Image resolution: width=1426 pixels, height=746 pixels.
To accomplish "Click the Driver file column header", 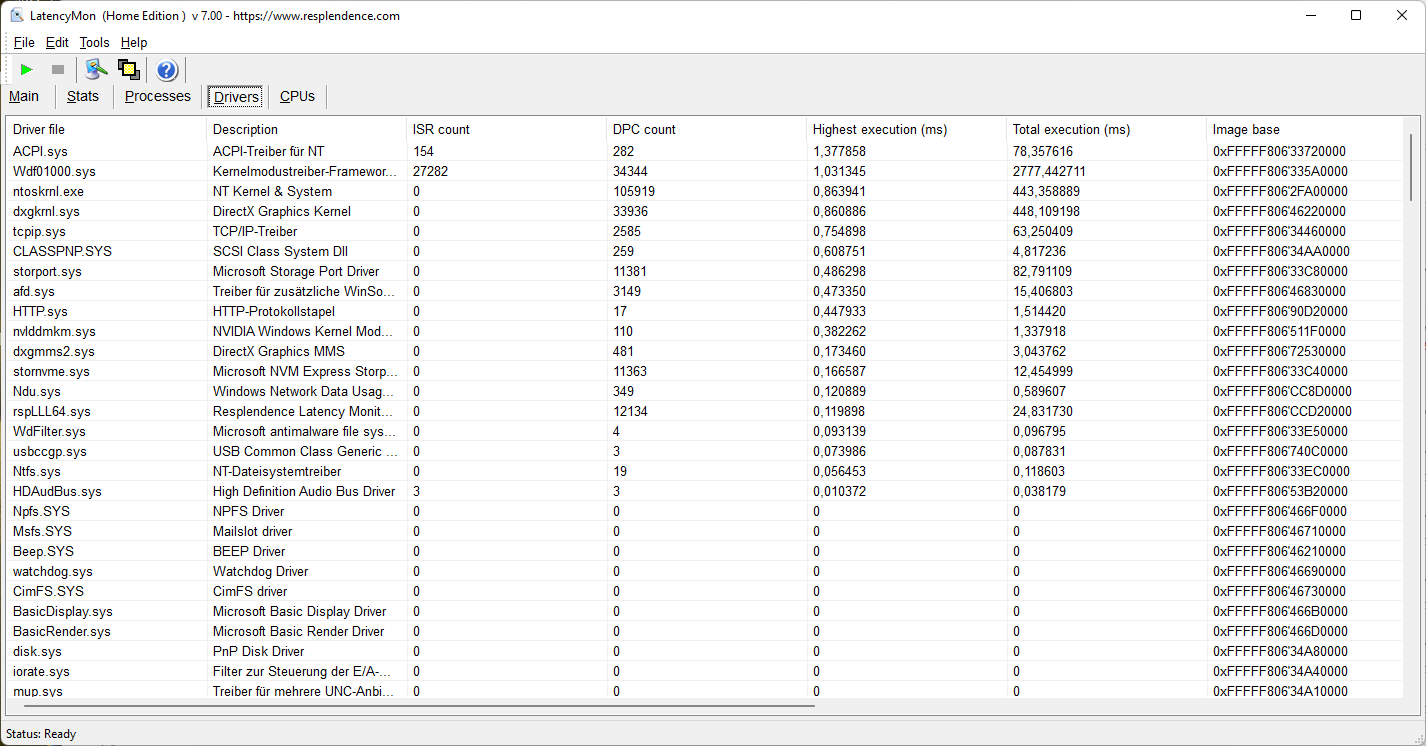I will pos(39,129).
